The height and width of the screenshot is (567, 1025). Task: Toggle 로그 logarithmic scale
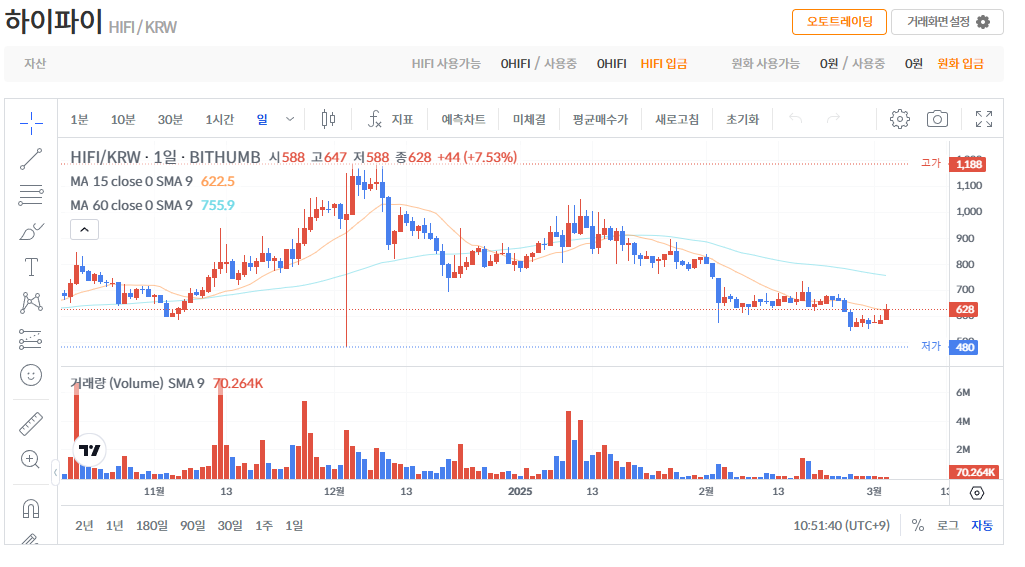pos(947,525)
